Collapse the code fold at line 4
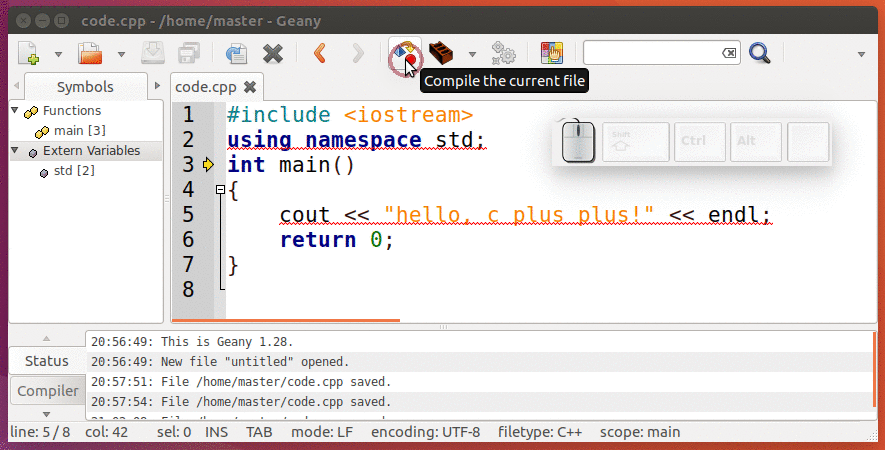The image size is (885, 450). coord(221,190)
